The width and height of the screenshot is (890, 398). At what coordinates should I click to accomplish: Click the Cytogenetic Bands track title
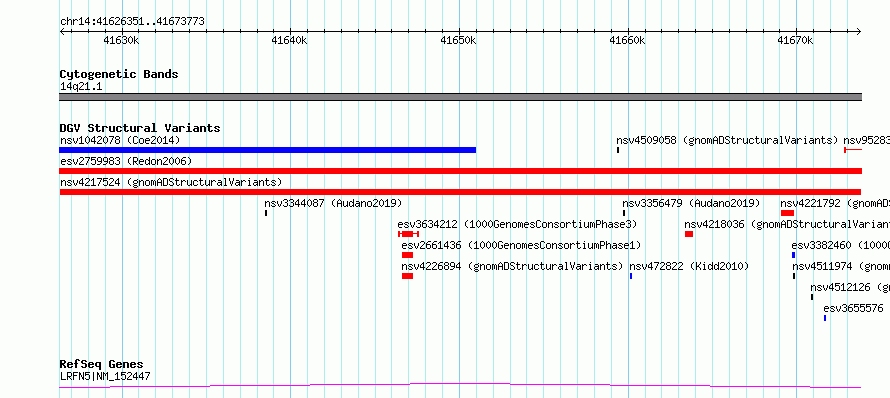coord(119,74)
